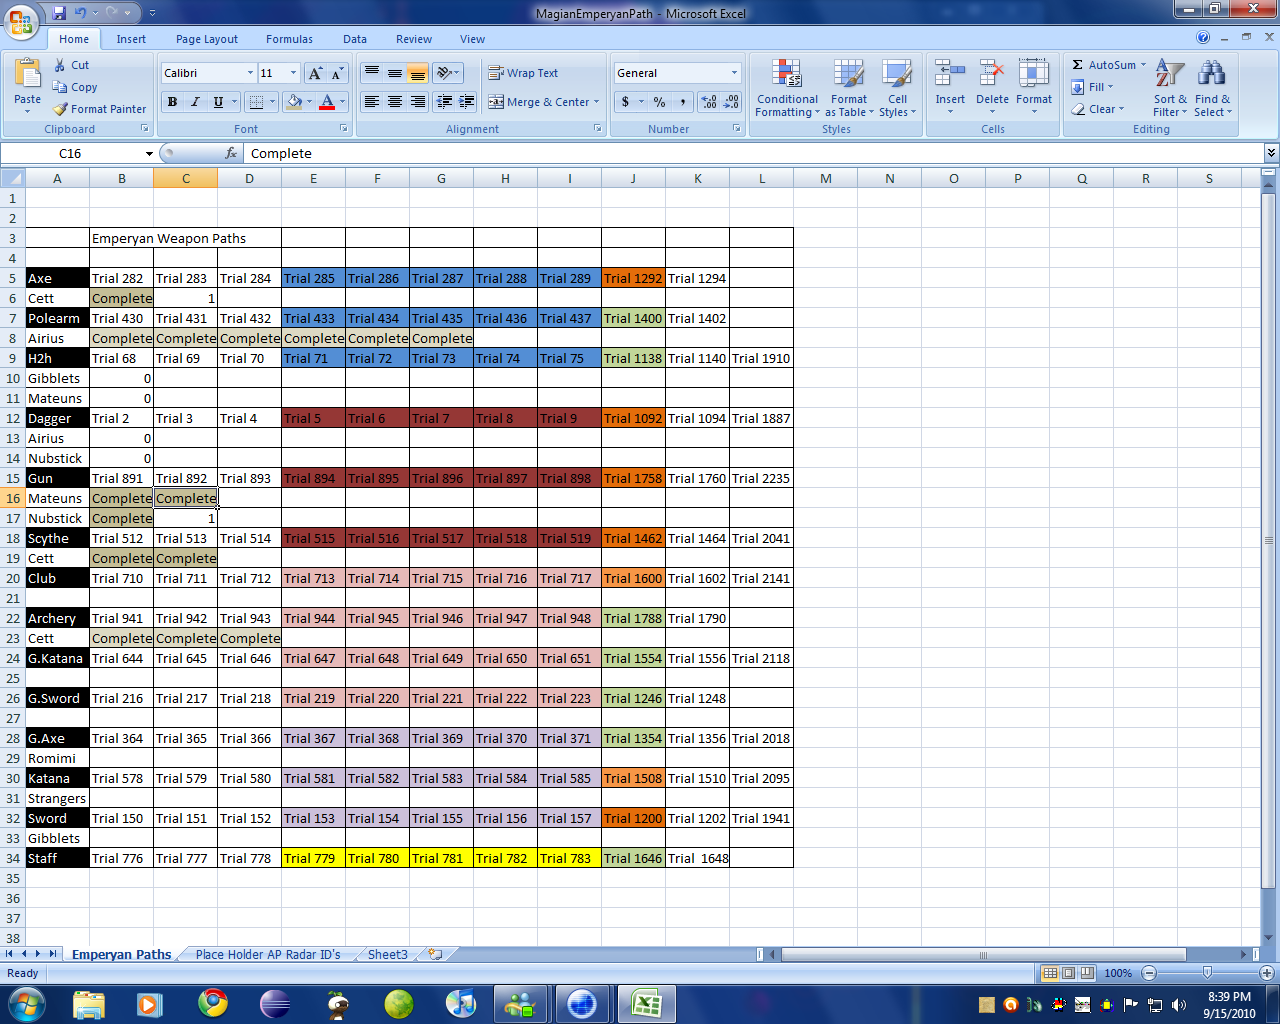1280x1024 pixels.
Task: Open the font name dropdown showing Calibri
Action: (250, 73)
